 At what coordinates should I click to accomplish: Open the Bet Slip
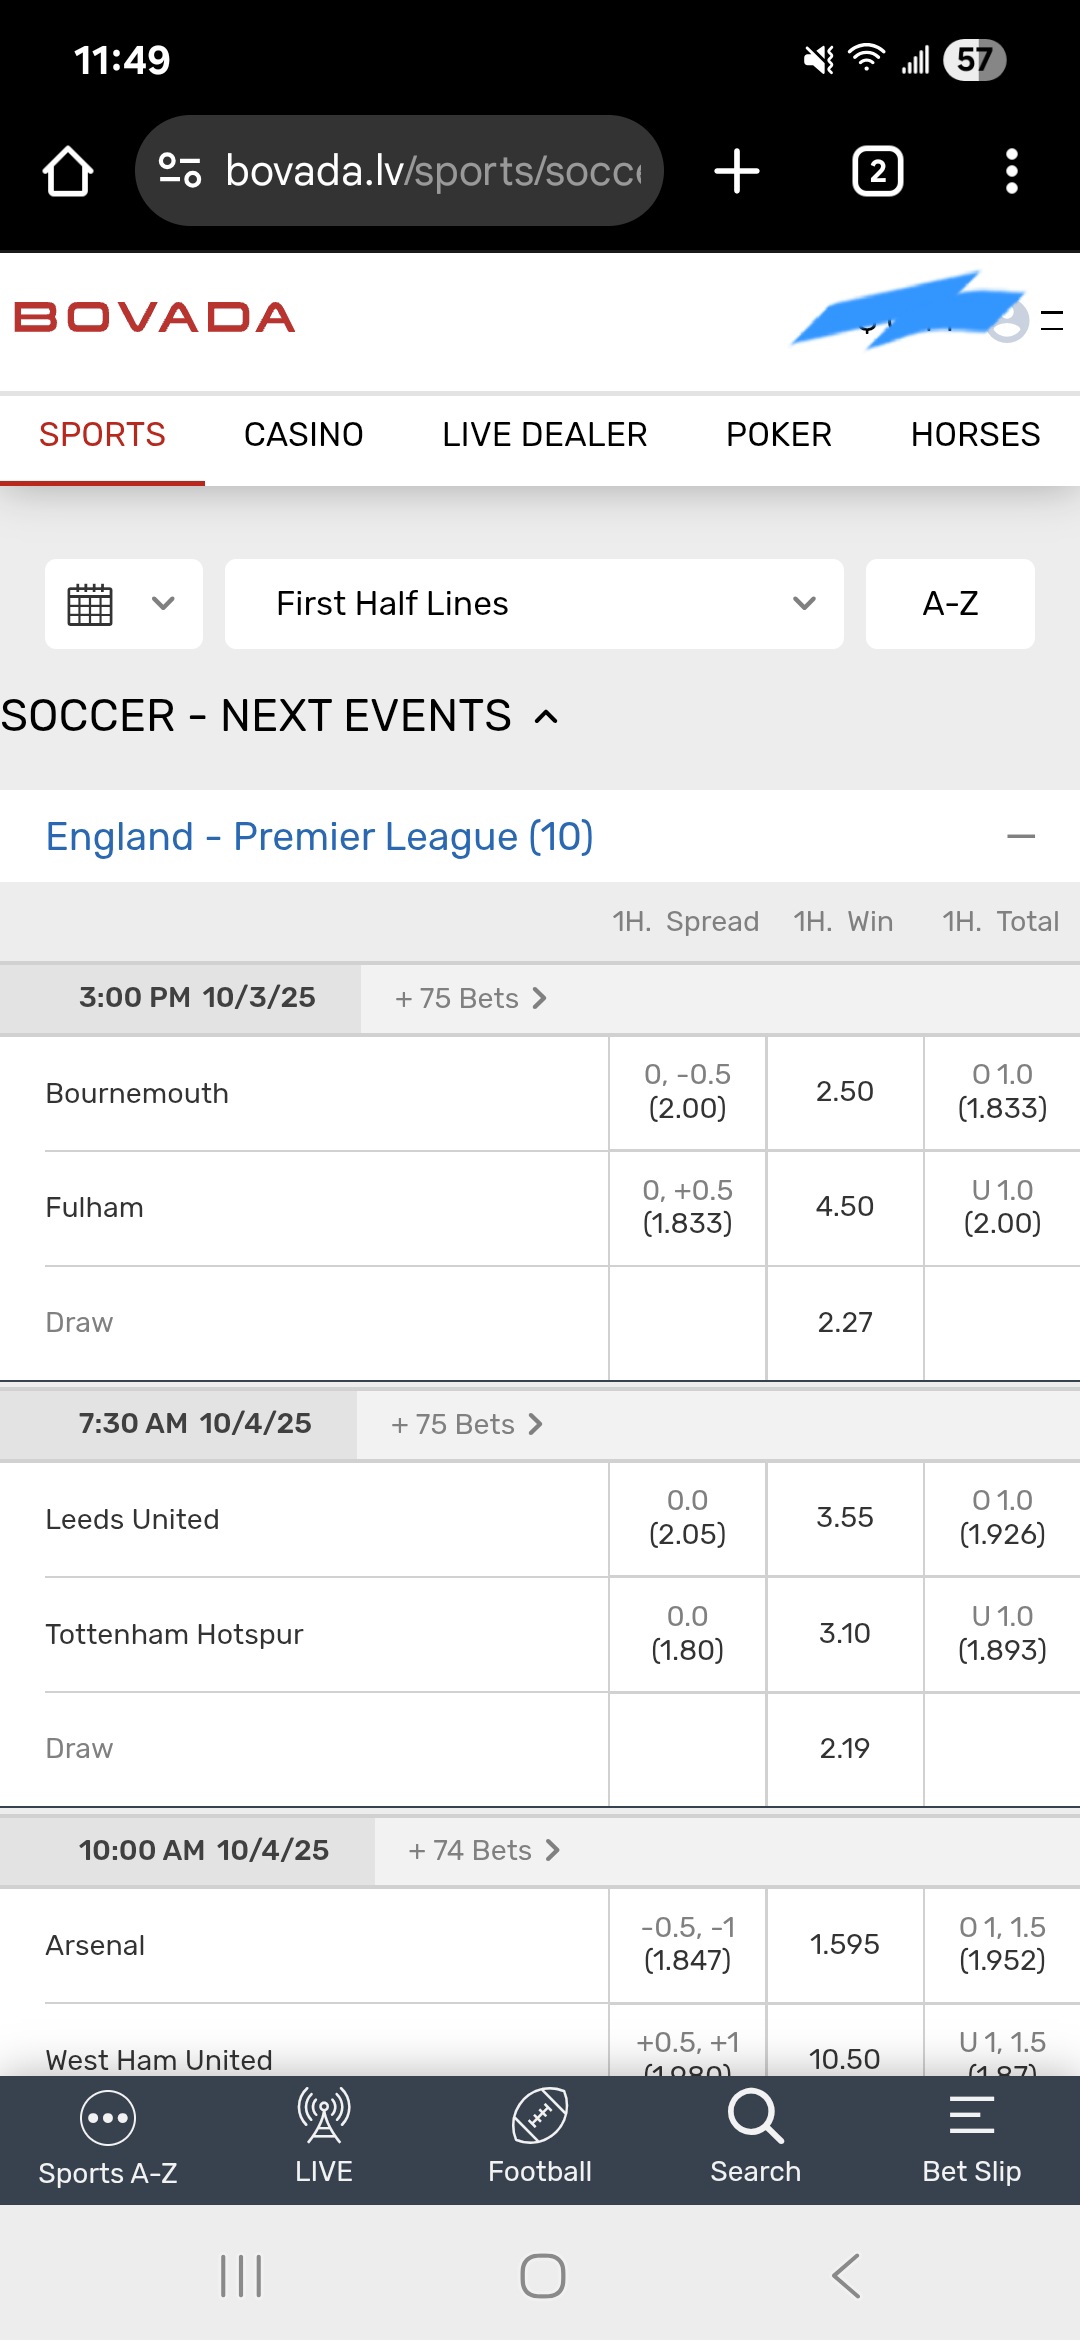coord(972,2138)
